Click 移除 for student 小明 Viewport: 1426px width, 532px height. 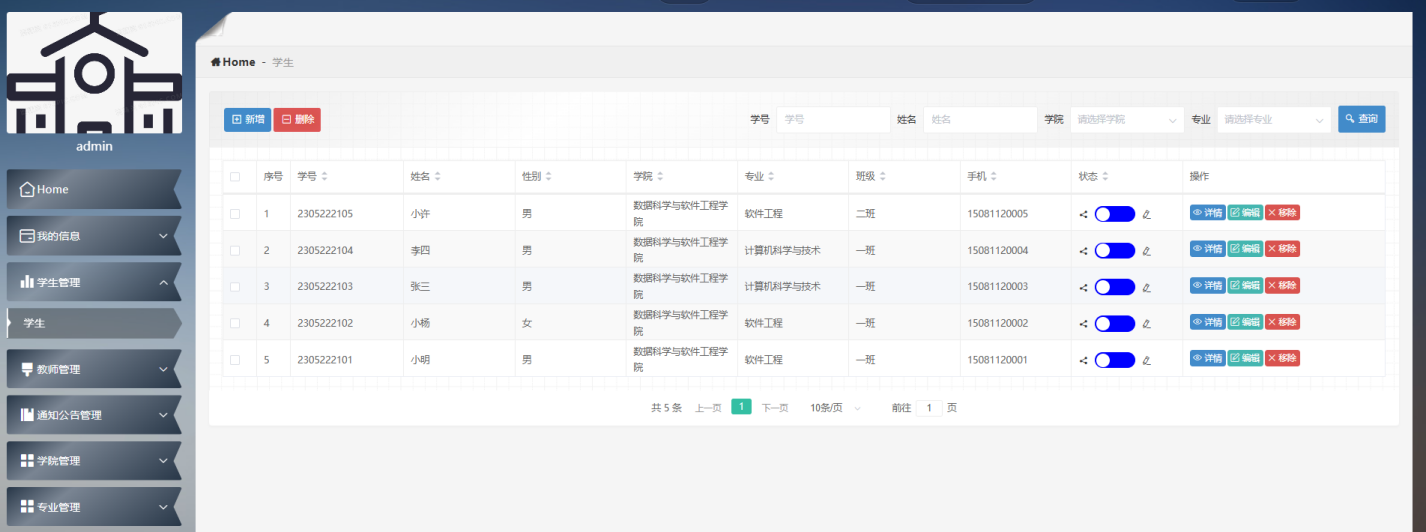[x=1283, y=358]
